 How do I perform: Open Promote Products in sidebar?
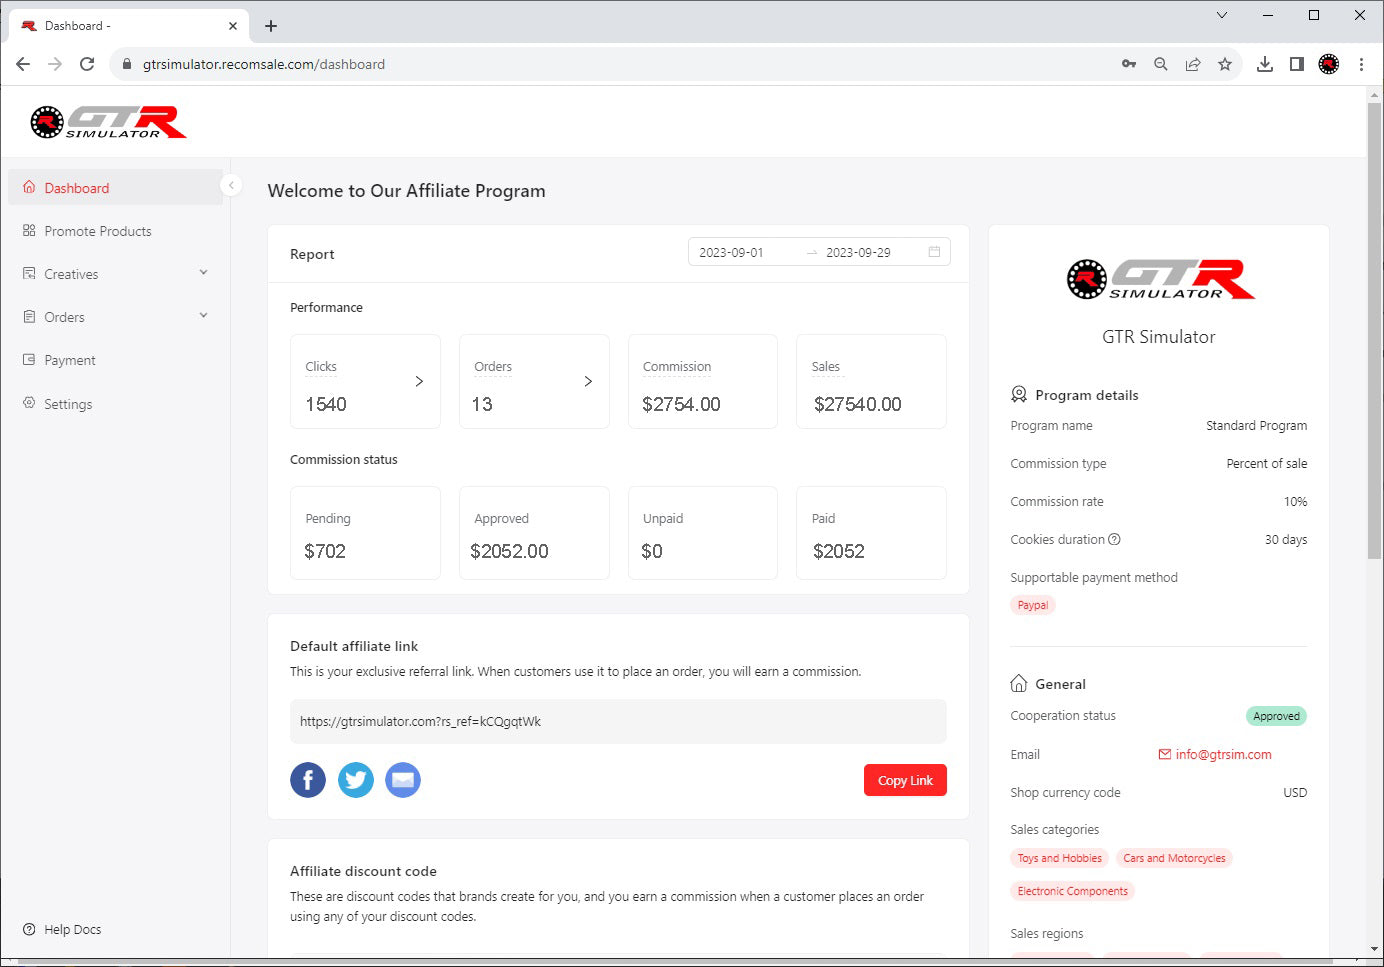[x=98, y=231]
